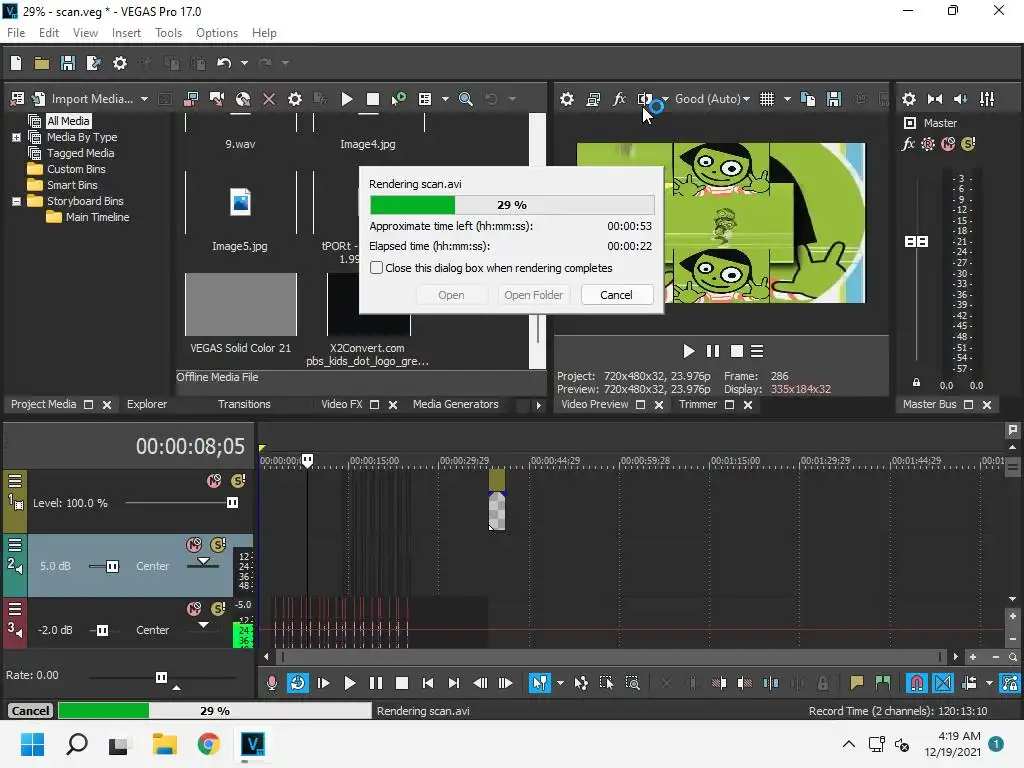Image resolution: width=1024 pixels, height=768 pixels.
Task: Collapse Storyboard Bins tree node
Action: (16, 201)
